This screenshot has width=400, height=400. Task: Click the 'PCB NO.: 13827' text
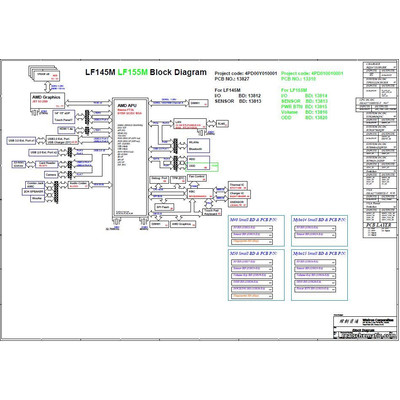[x=232, y=79]
